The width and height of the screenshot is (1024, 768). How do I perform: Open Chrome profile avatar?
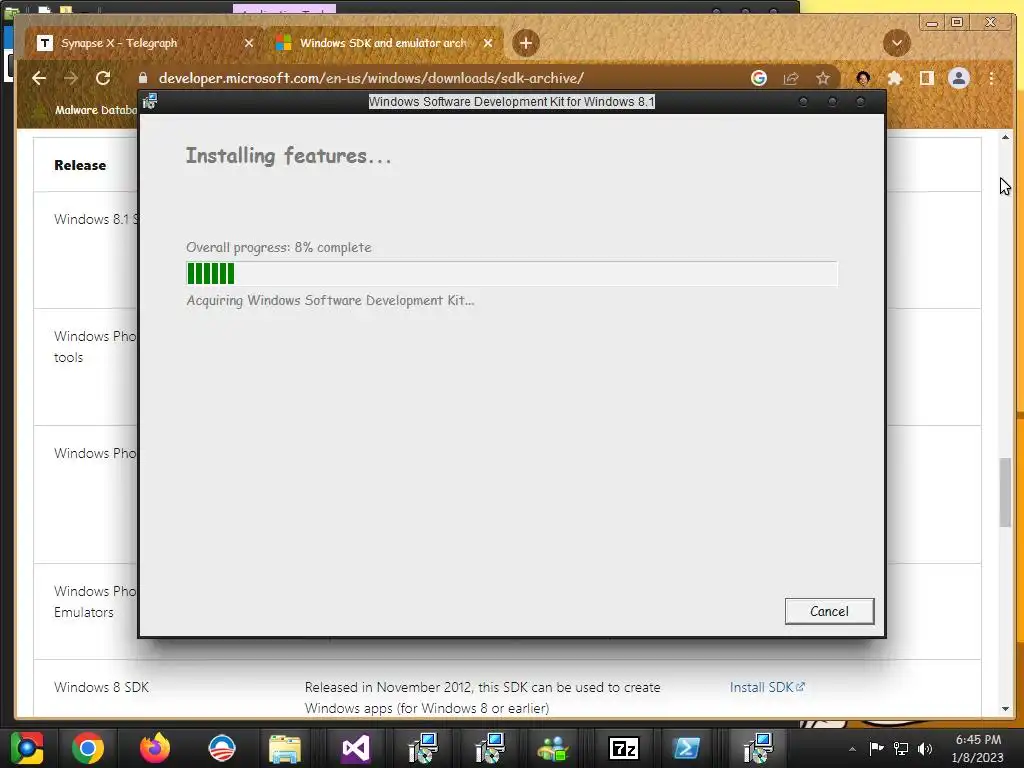pos(959,78)
